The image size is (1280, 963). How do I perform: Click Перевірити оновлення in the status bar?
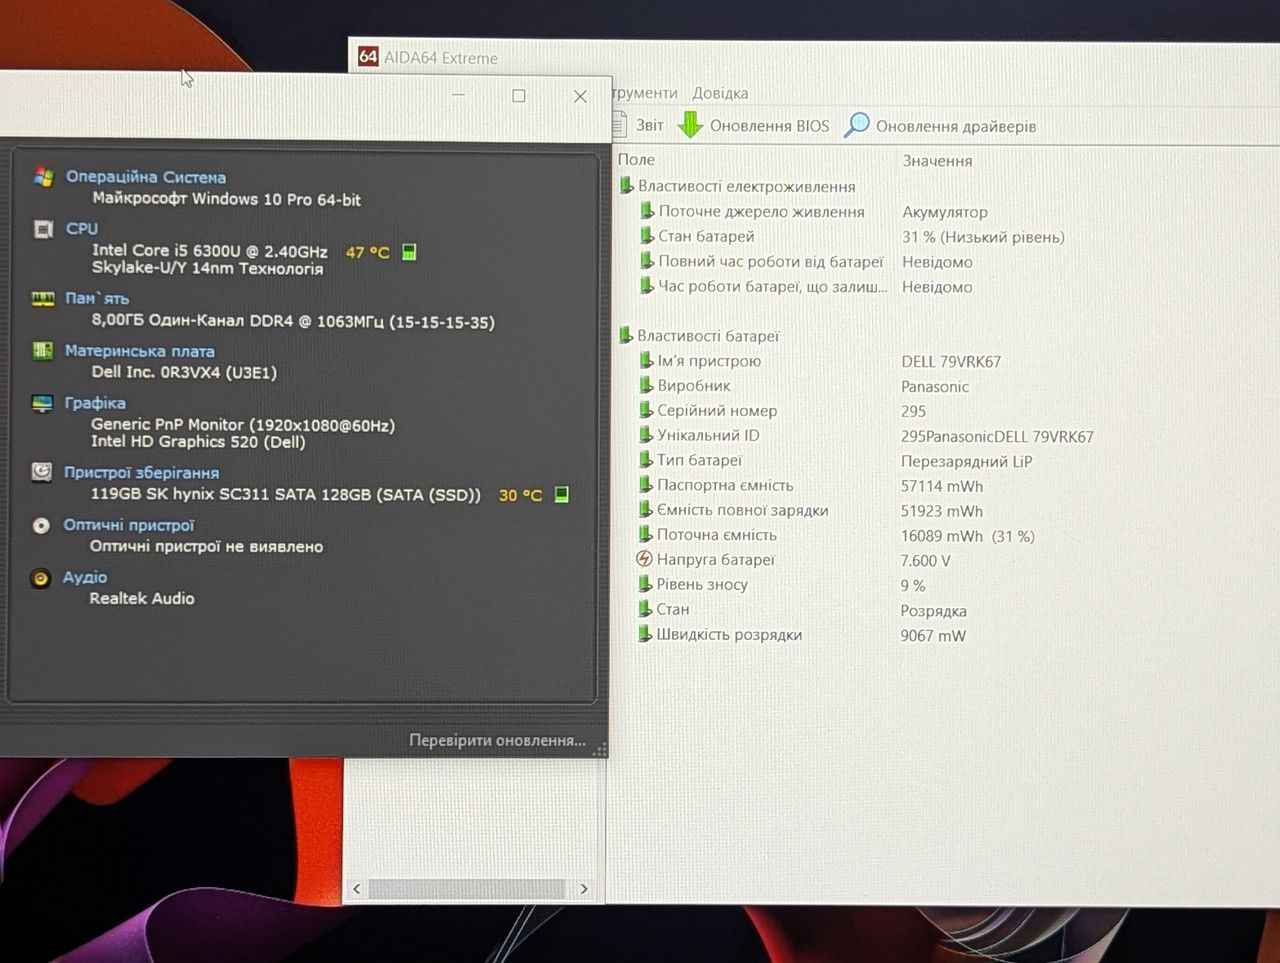pos(497,740)
